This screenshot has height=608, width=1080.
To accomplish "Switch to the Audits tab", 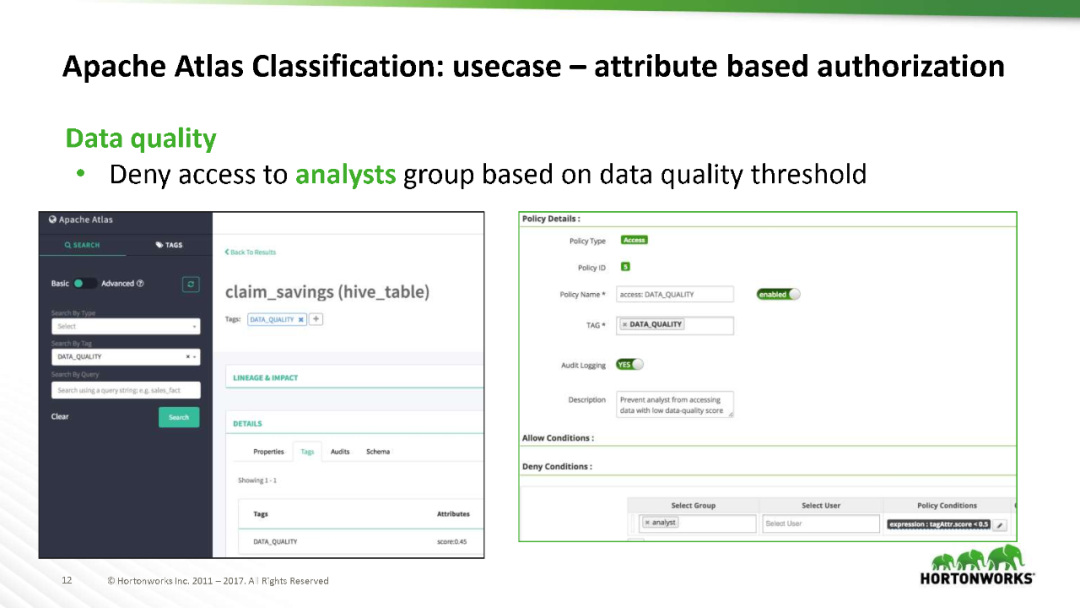I will [340, 452].
